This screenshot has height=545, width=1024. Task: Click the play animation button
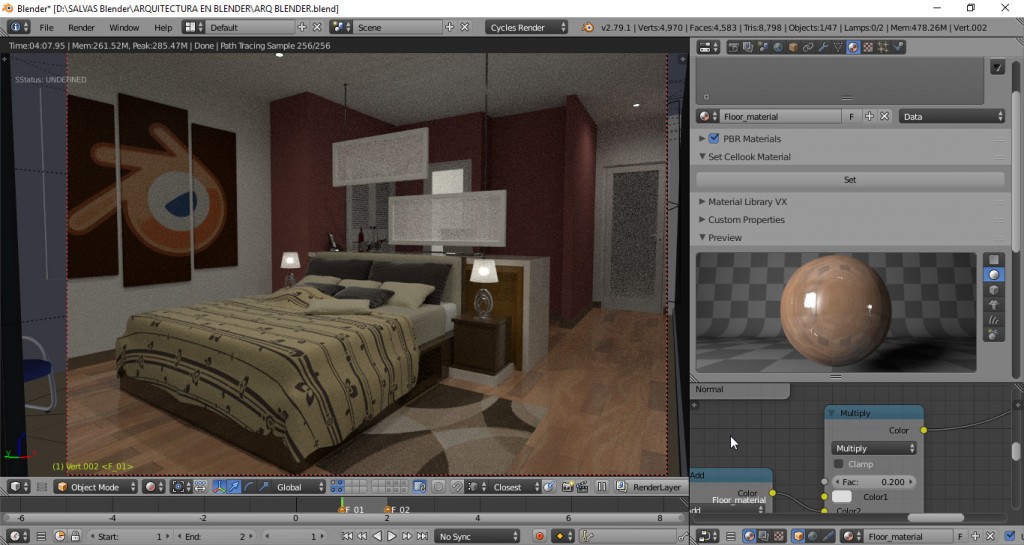point(391,537)
